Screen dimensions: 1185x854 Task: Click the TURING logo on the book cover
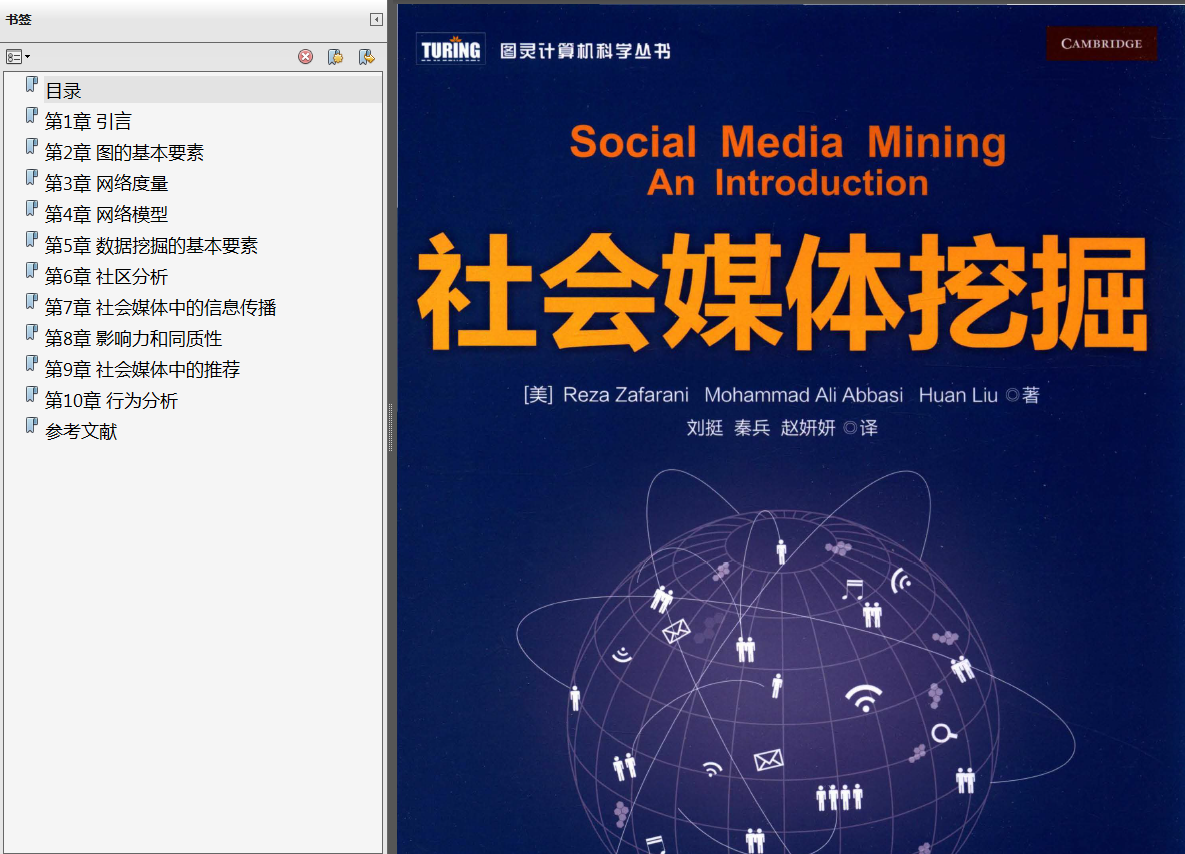(450, 49)
